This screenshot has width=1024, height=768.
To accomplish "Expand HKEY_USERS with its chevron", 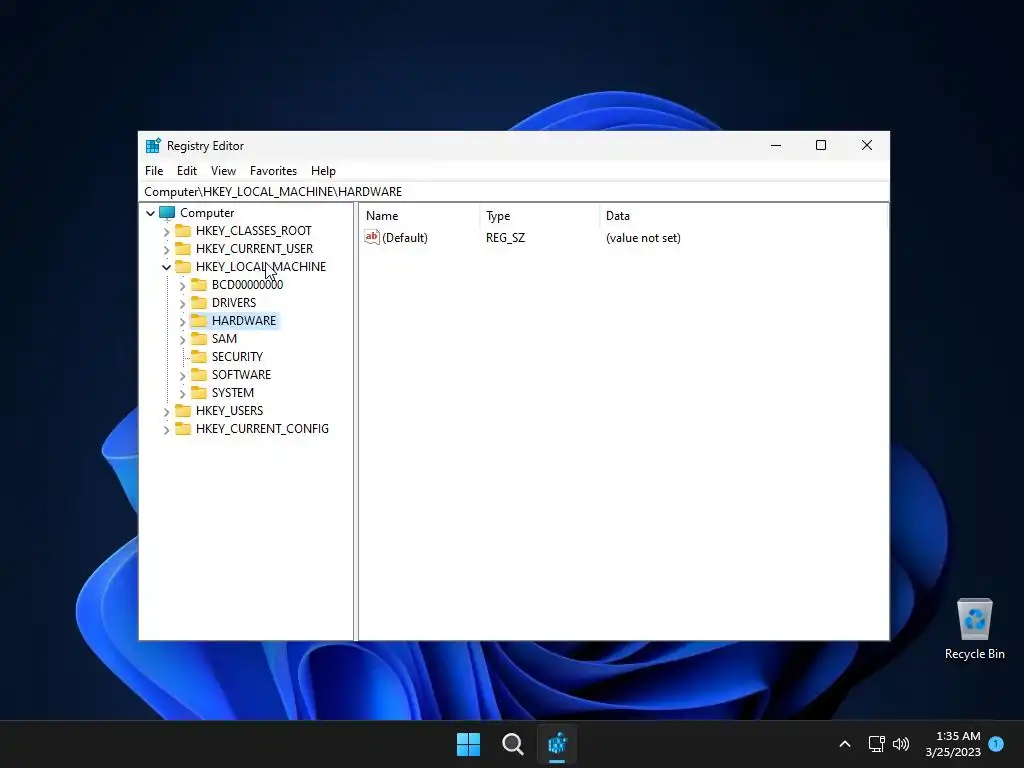I will click(166, 411).
